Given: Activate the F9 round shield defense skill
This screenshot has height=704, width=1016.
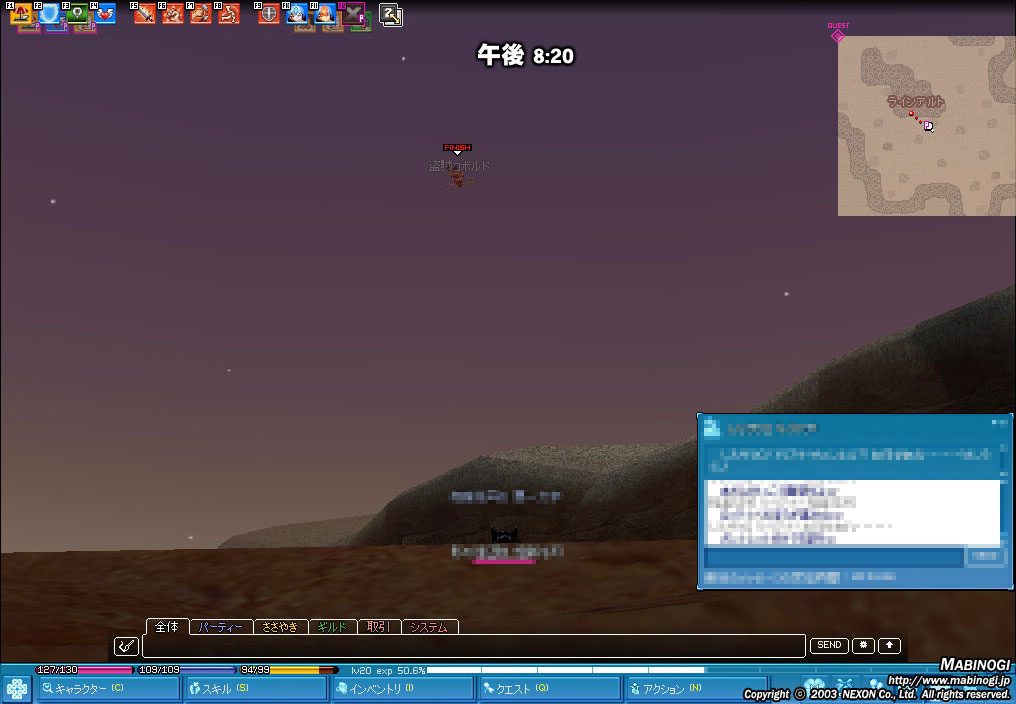Looking at the screenshot, I should (x=269, y=14).
